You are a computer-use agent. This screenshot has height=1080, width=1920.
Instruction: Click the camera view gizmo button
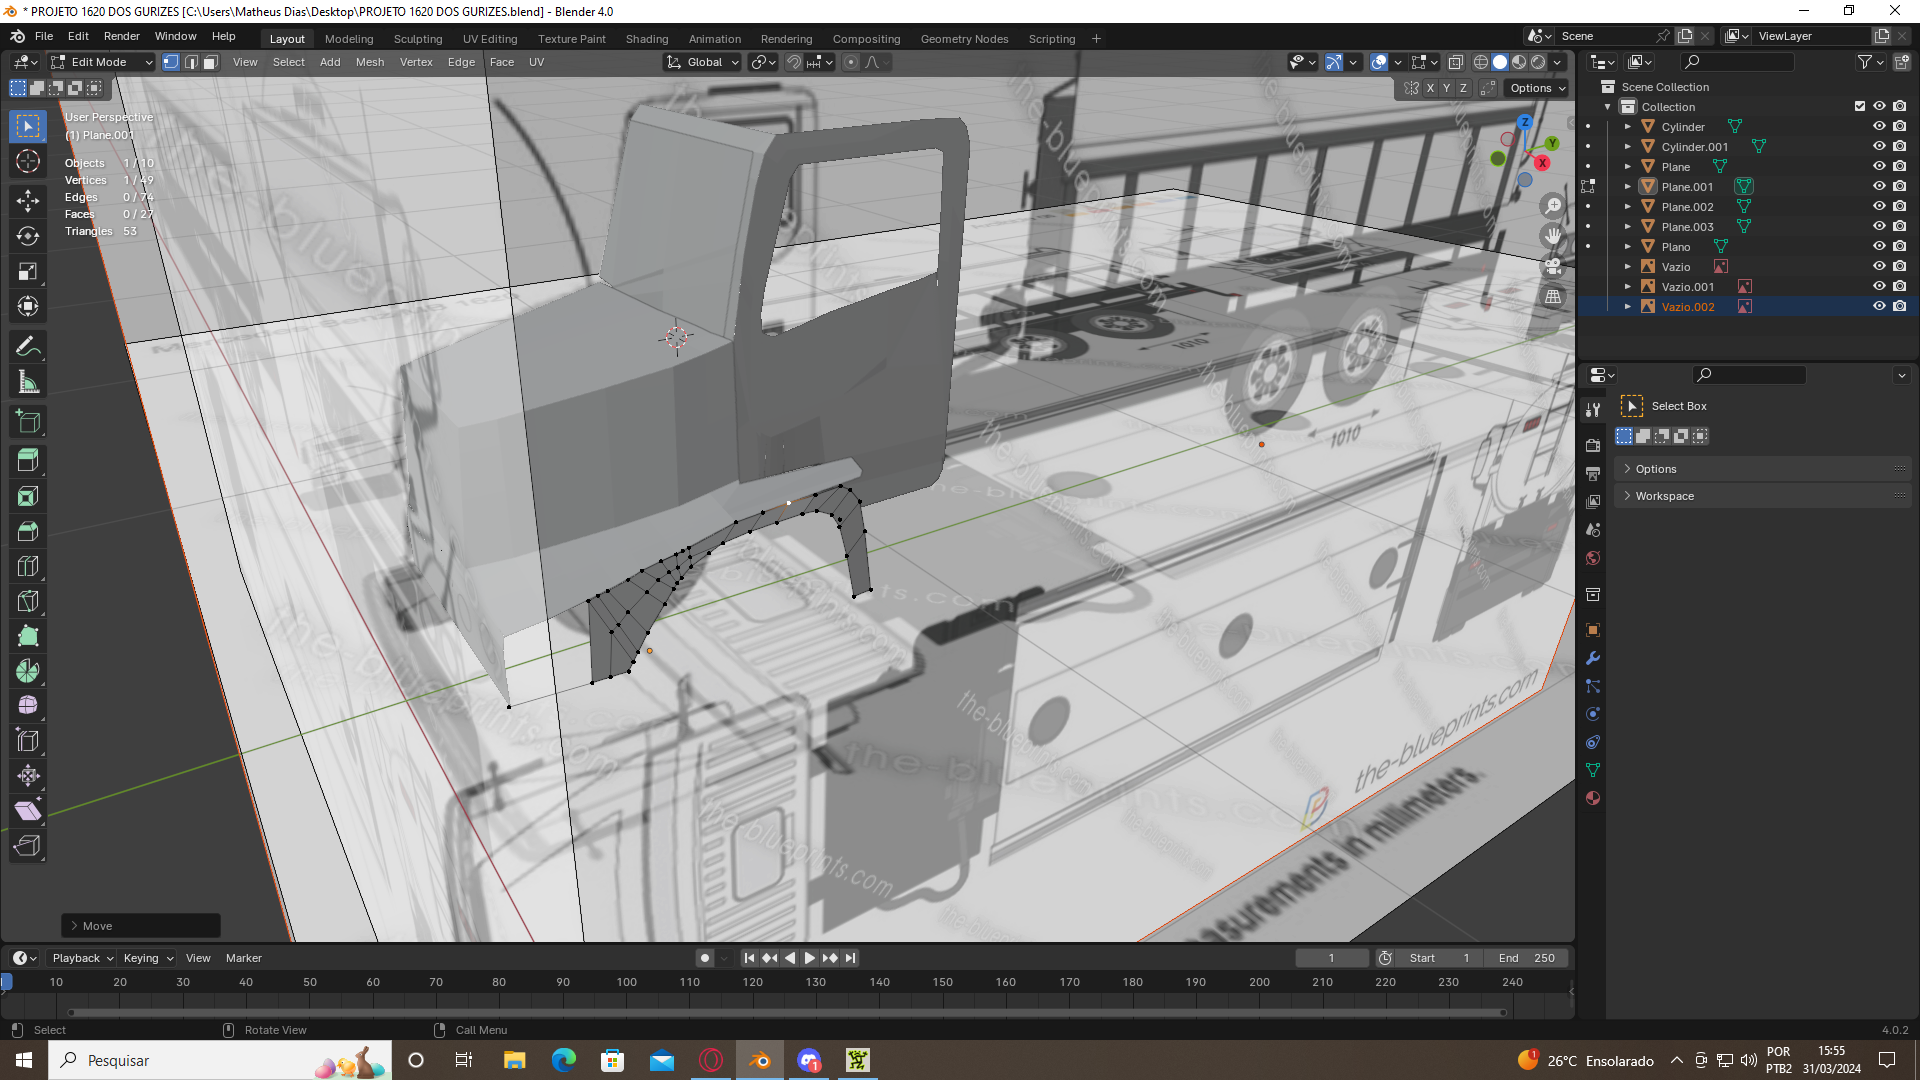pyautogui.click(x=1553, y=267)
